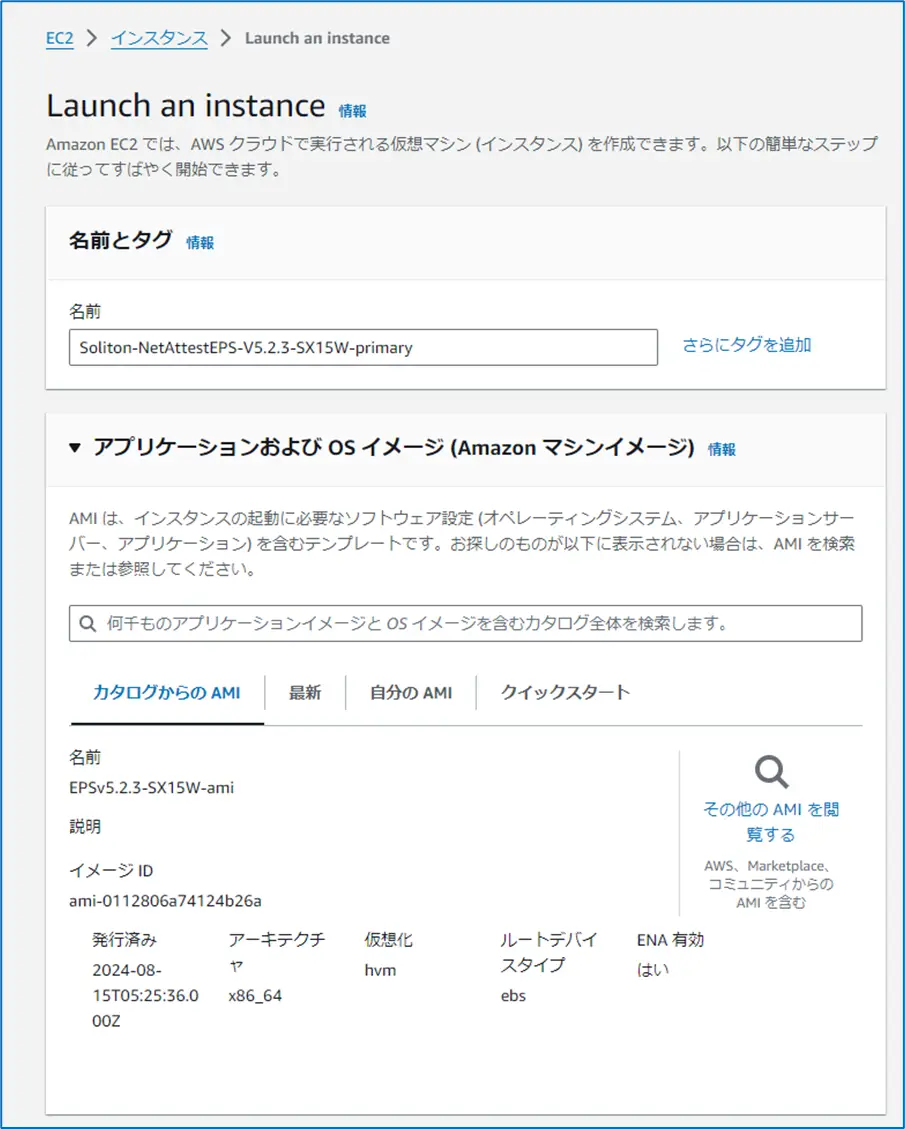Click the instance name input field
The width and height of the screenshot is (905, 1129).
(x=364, y=347)
